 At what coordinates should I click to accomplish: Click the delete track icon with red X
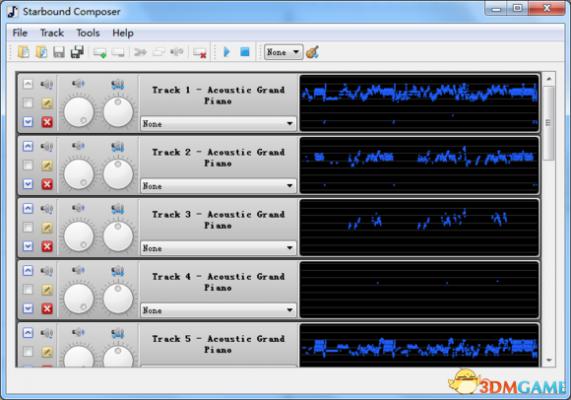[200, 52]
